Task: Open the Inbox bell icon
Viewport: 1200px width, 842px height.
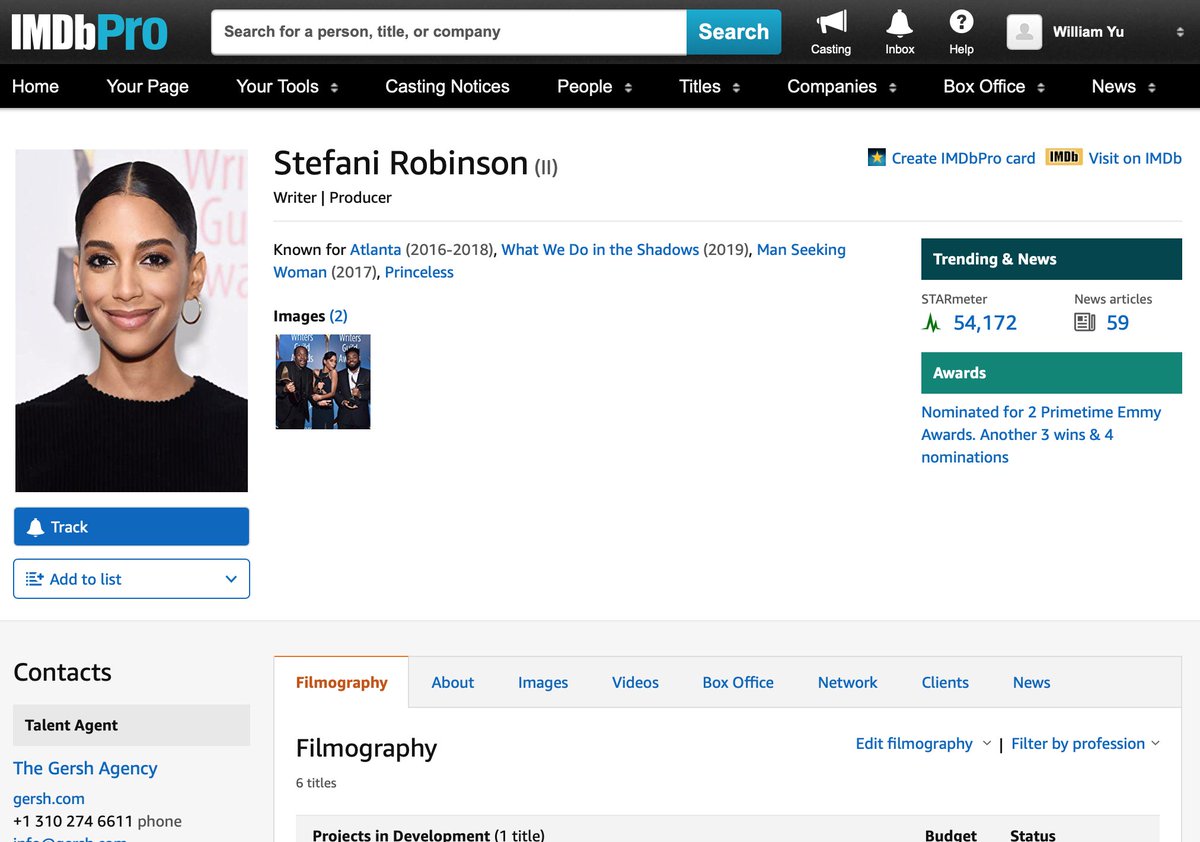Action: (899, 22)
